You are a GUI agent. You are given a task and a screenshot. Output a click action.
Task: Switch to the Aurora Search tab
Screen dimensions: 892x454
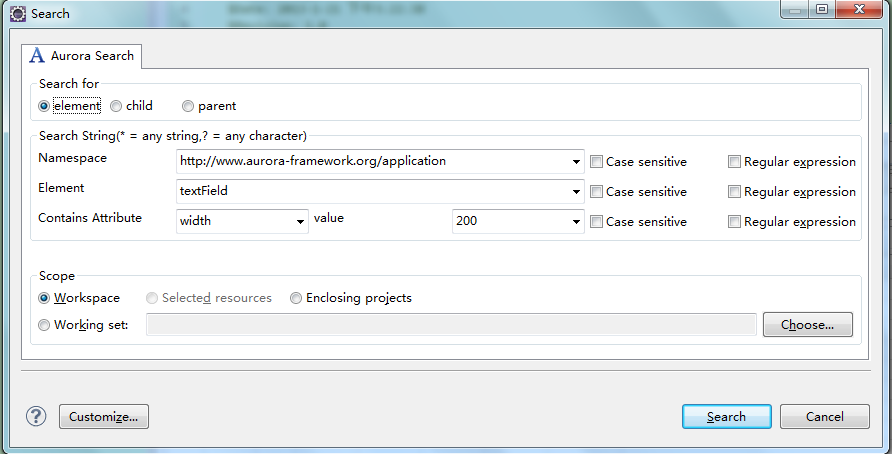coord(83,56)
